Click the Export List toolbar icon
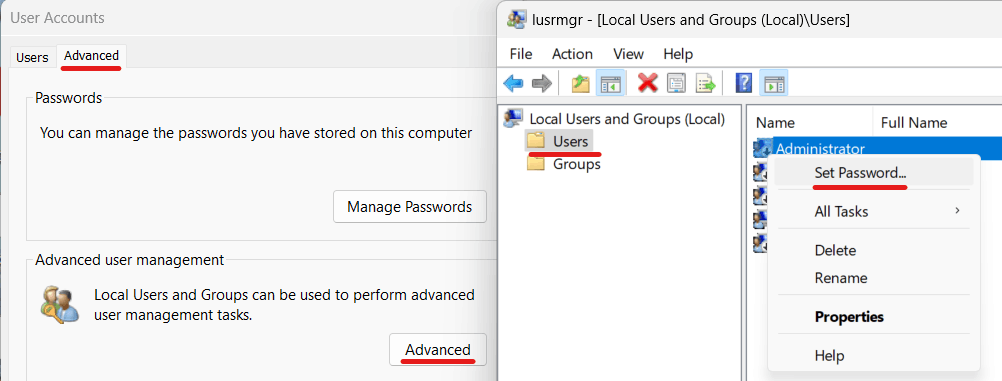The image size is (1002, 381). click(705, 83)
